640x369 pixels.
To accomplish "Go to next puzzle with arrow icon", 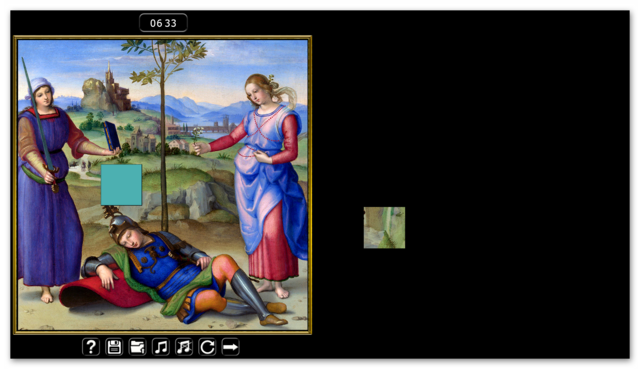I will [x=230, y=347].
